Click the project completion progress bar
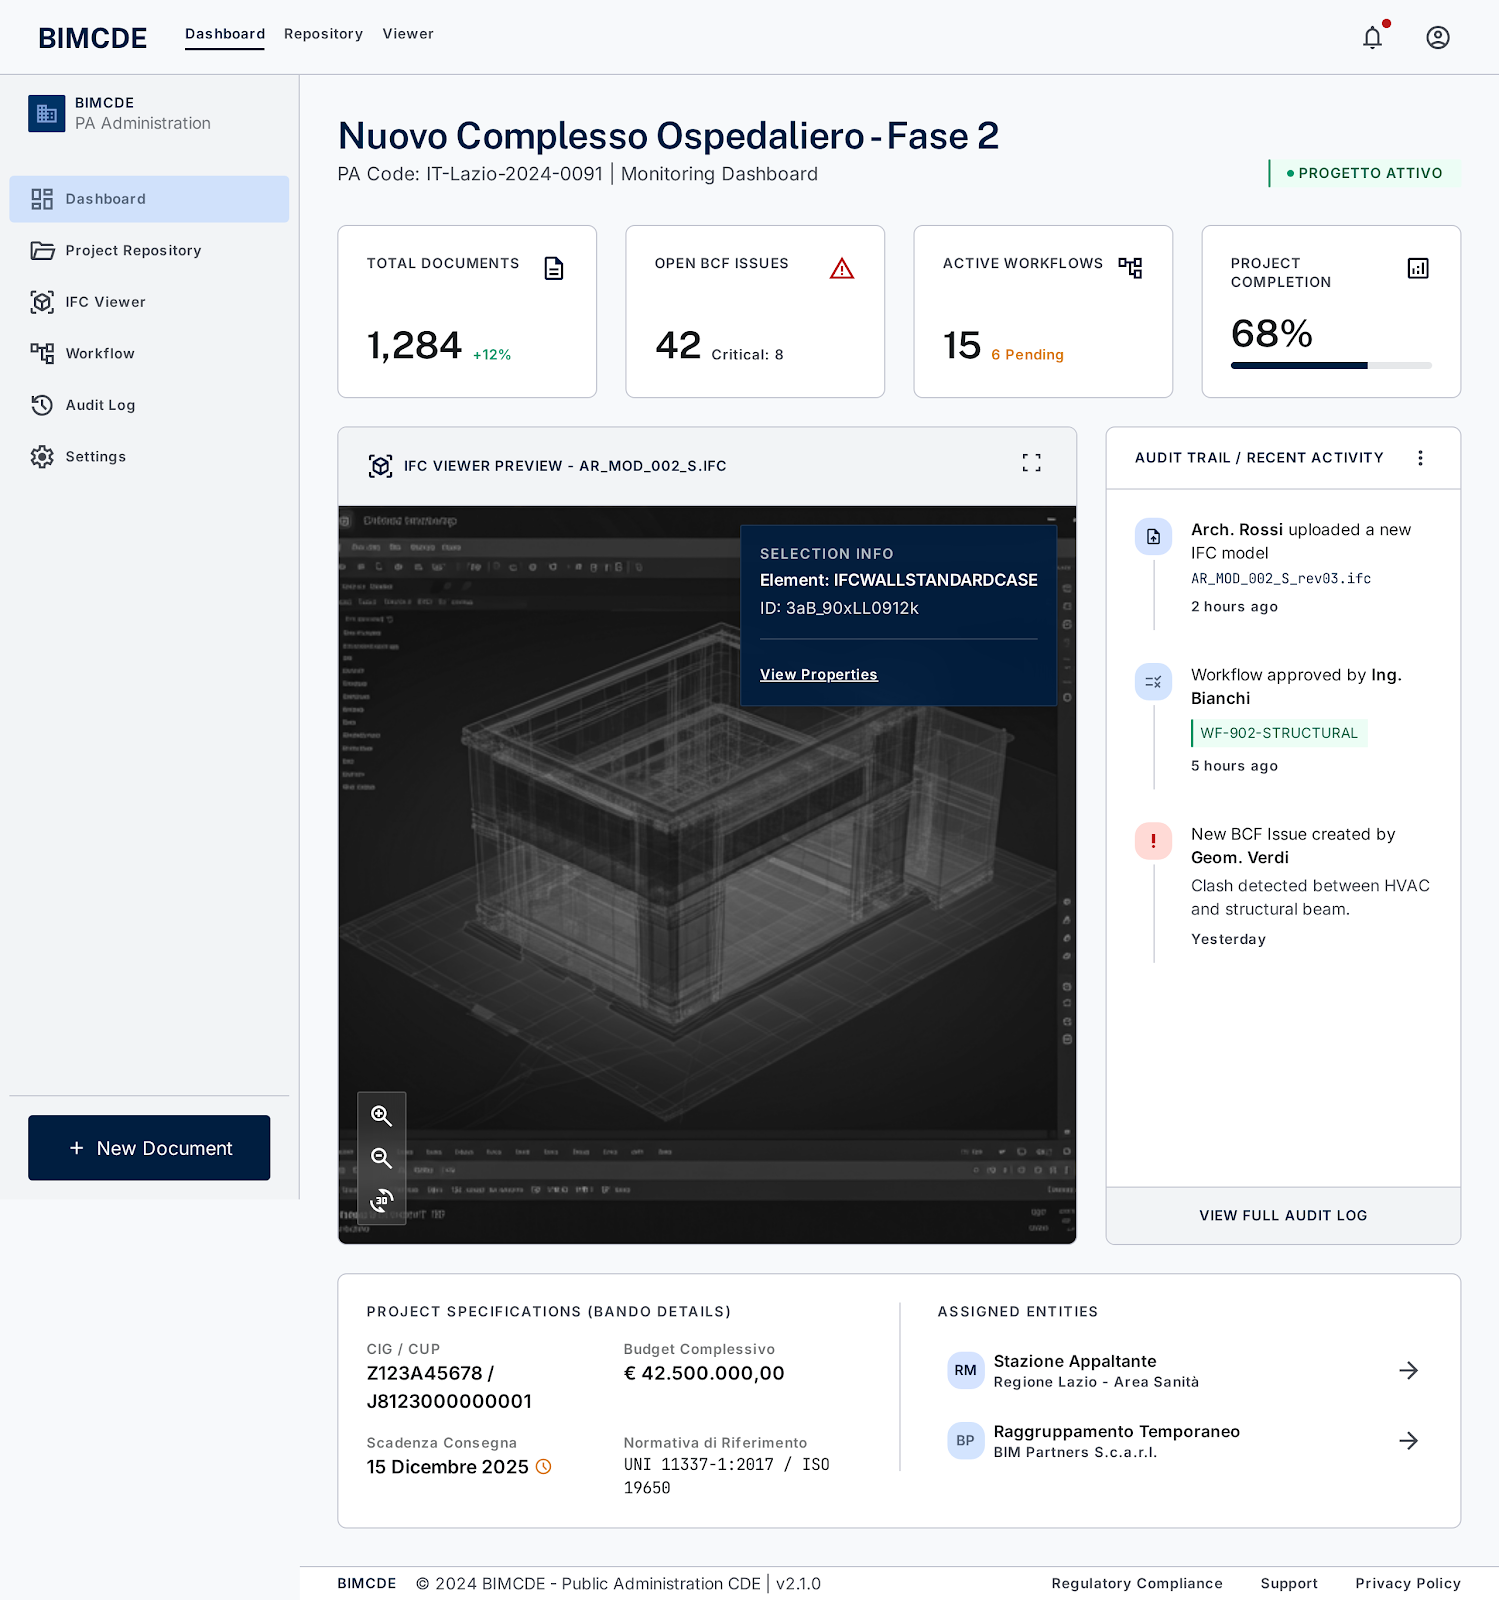This screenshot has height=1600, width=1499. [x=1331, y=366]
